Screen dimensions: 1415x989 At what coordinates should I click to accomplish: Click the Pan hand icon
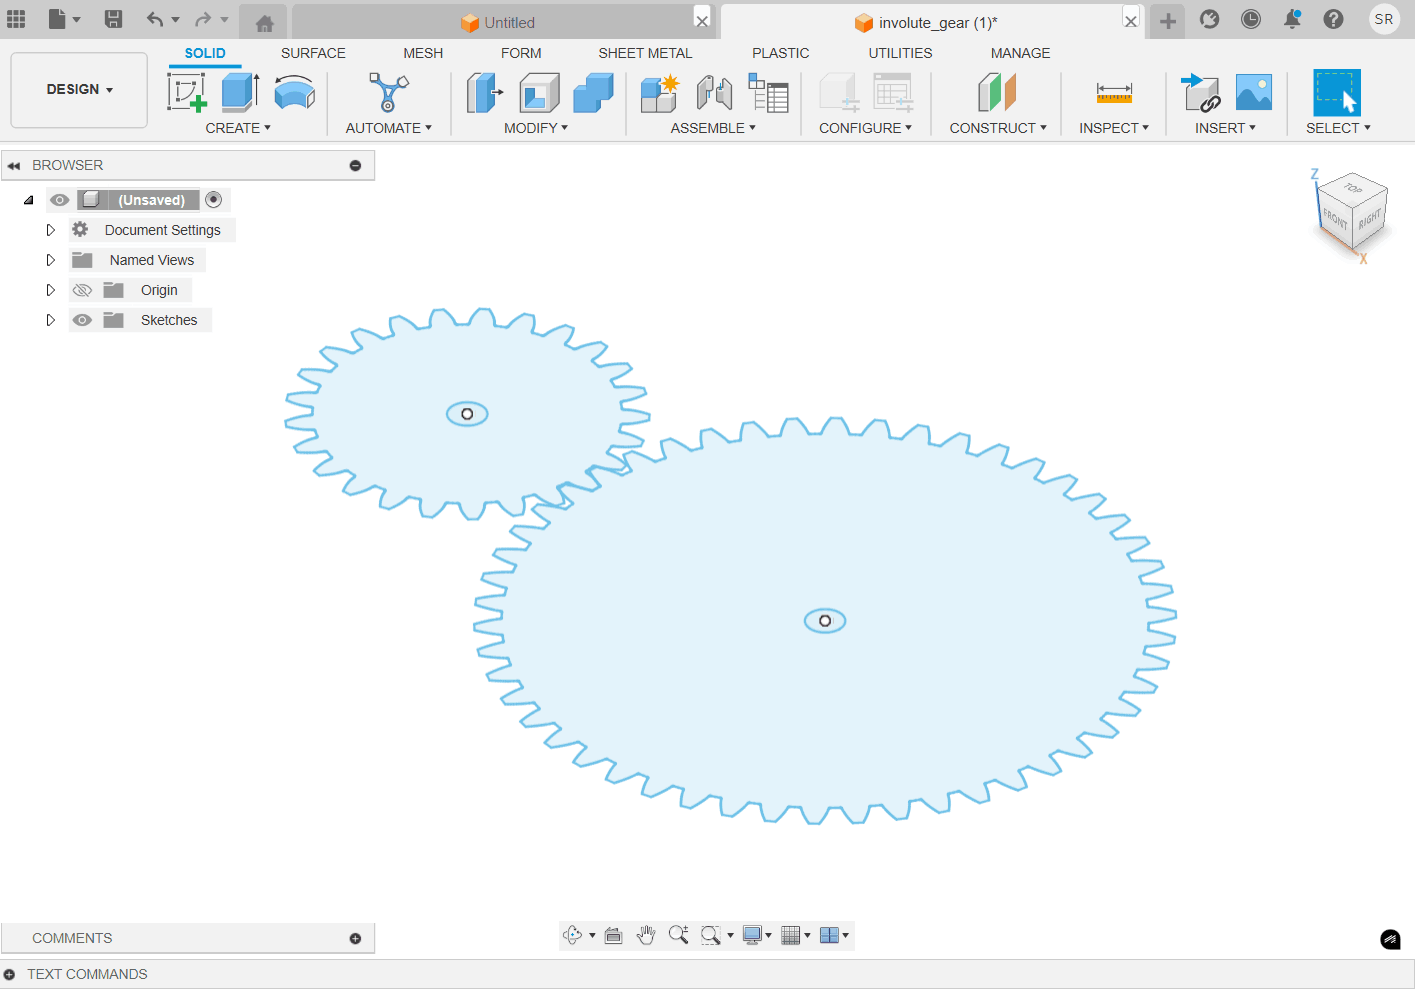coord(646,935)
